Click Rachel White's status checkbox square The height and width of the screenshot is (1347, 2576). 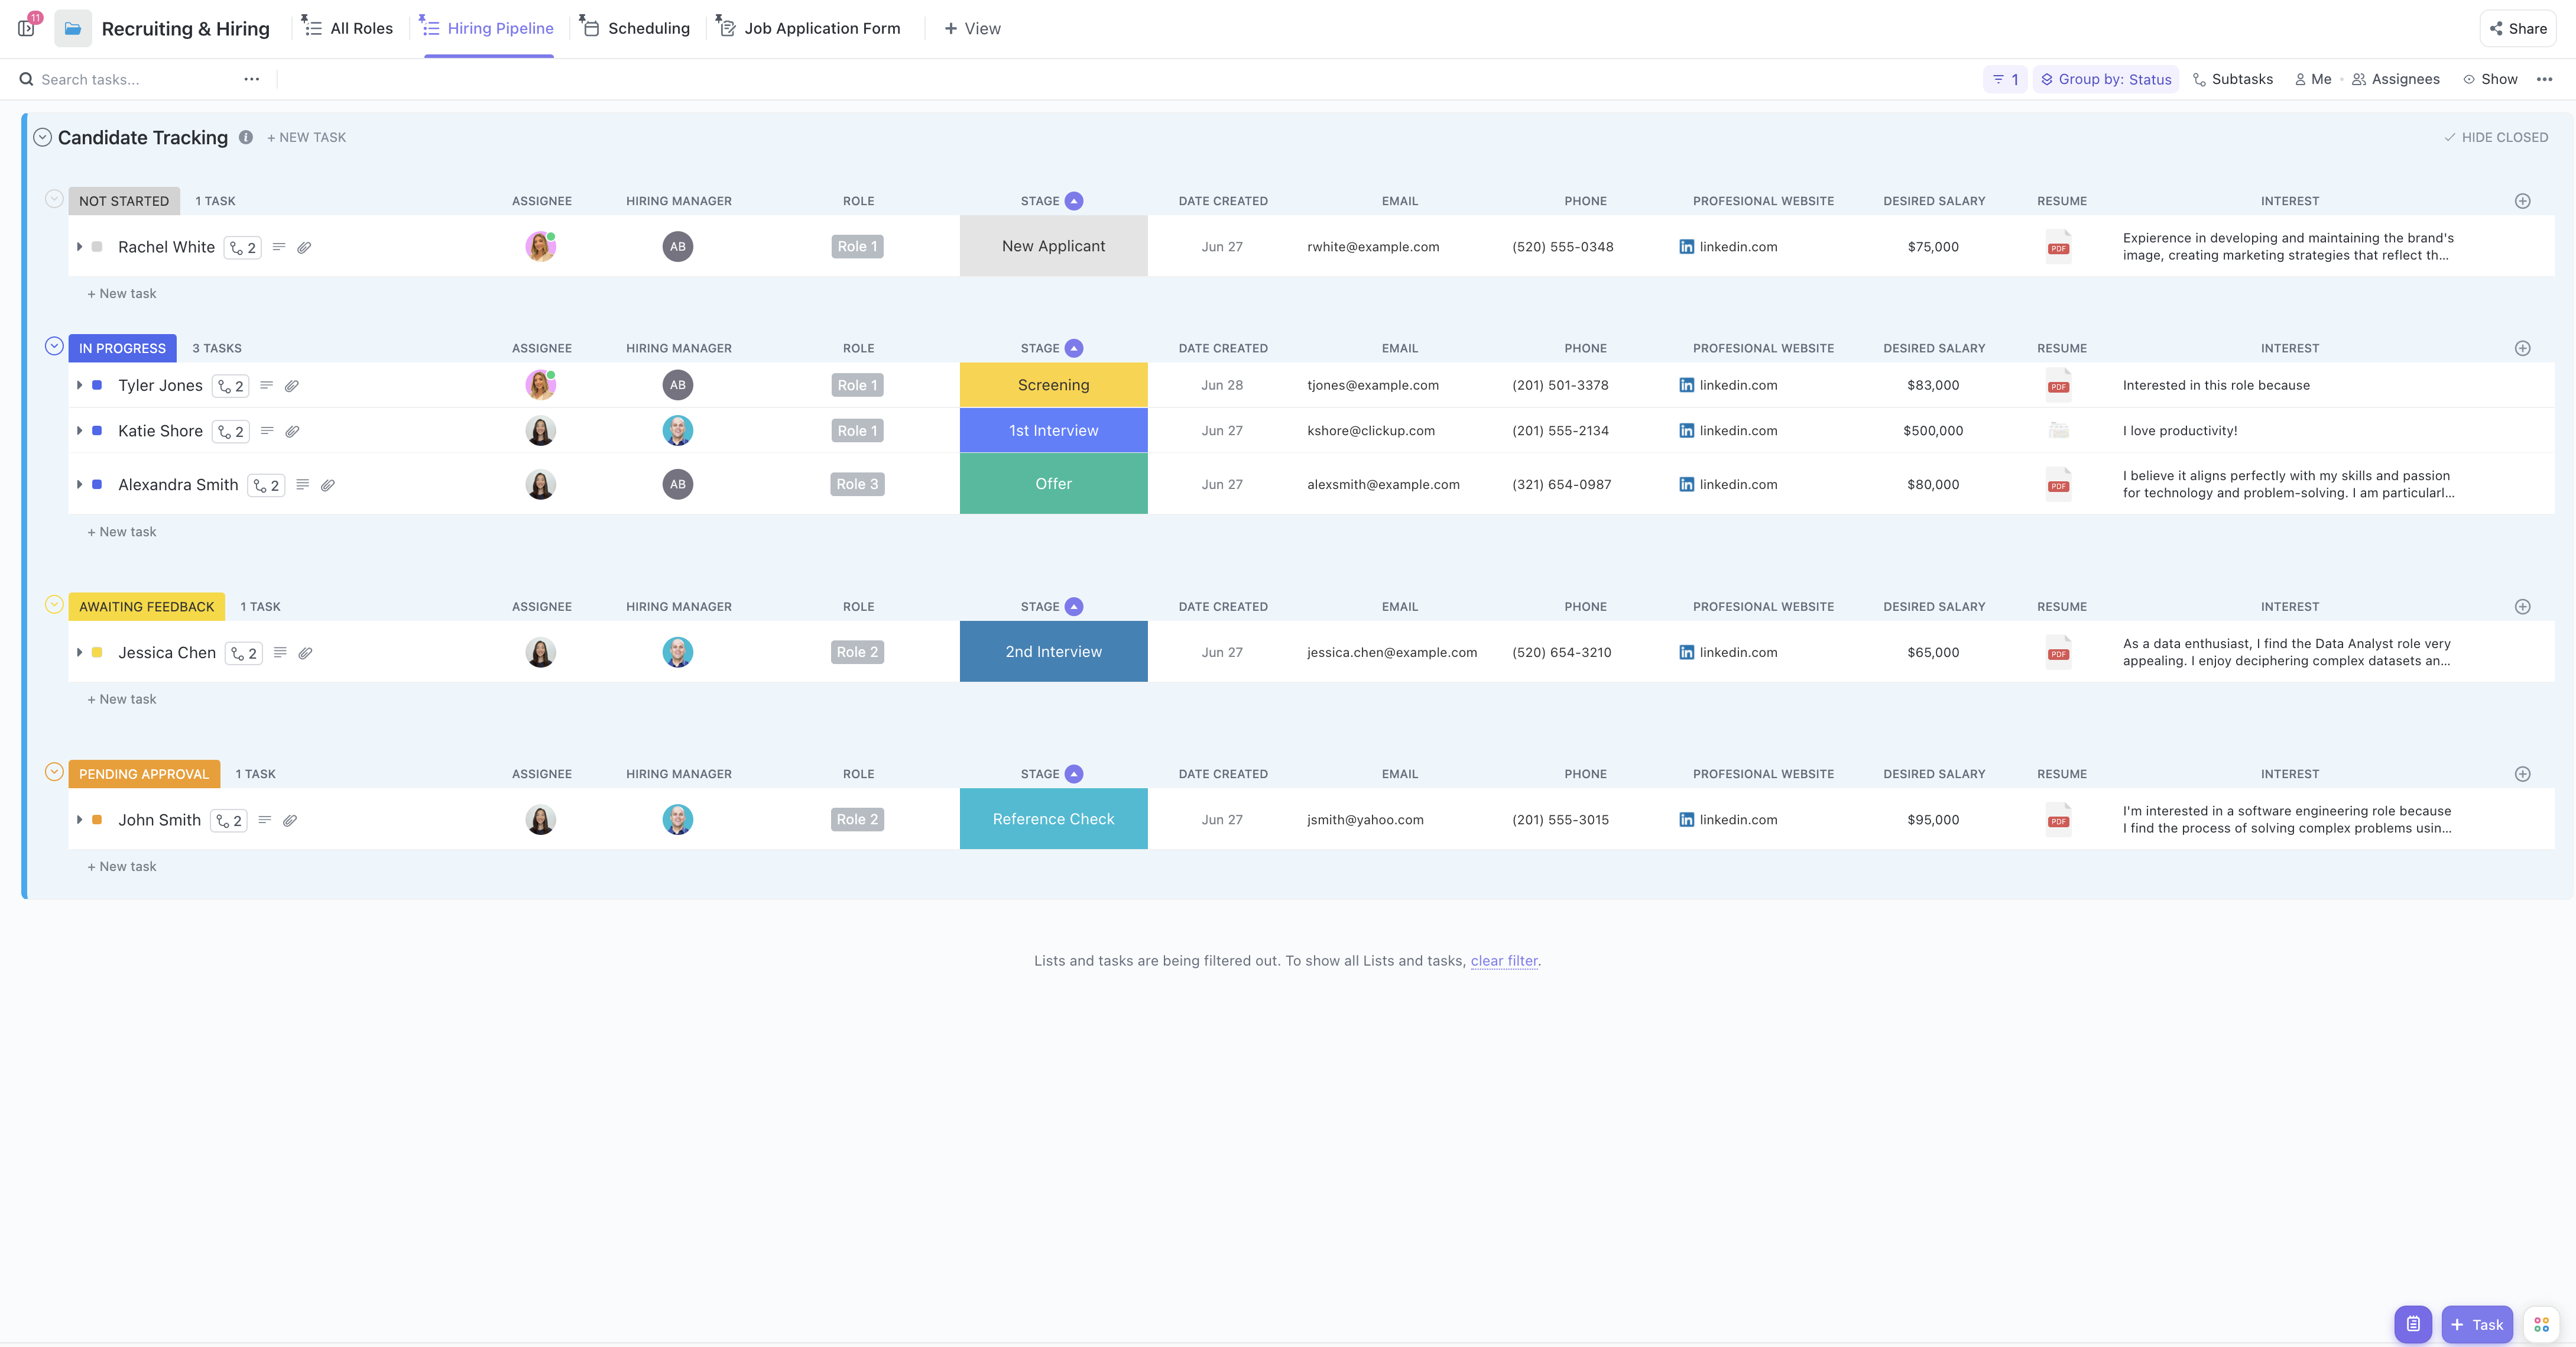coord(96,246)
